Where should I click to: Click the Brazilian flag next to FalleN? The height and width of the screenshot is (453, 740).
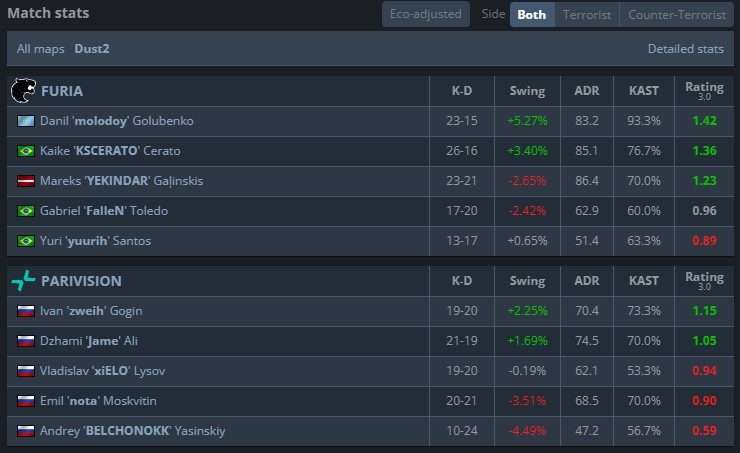(x=26, y=211)
